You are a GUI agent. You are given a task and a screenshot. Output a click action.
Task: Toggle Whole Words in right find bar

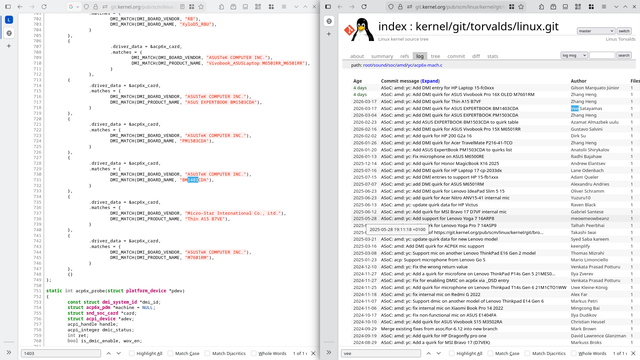589,353
